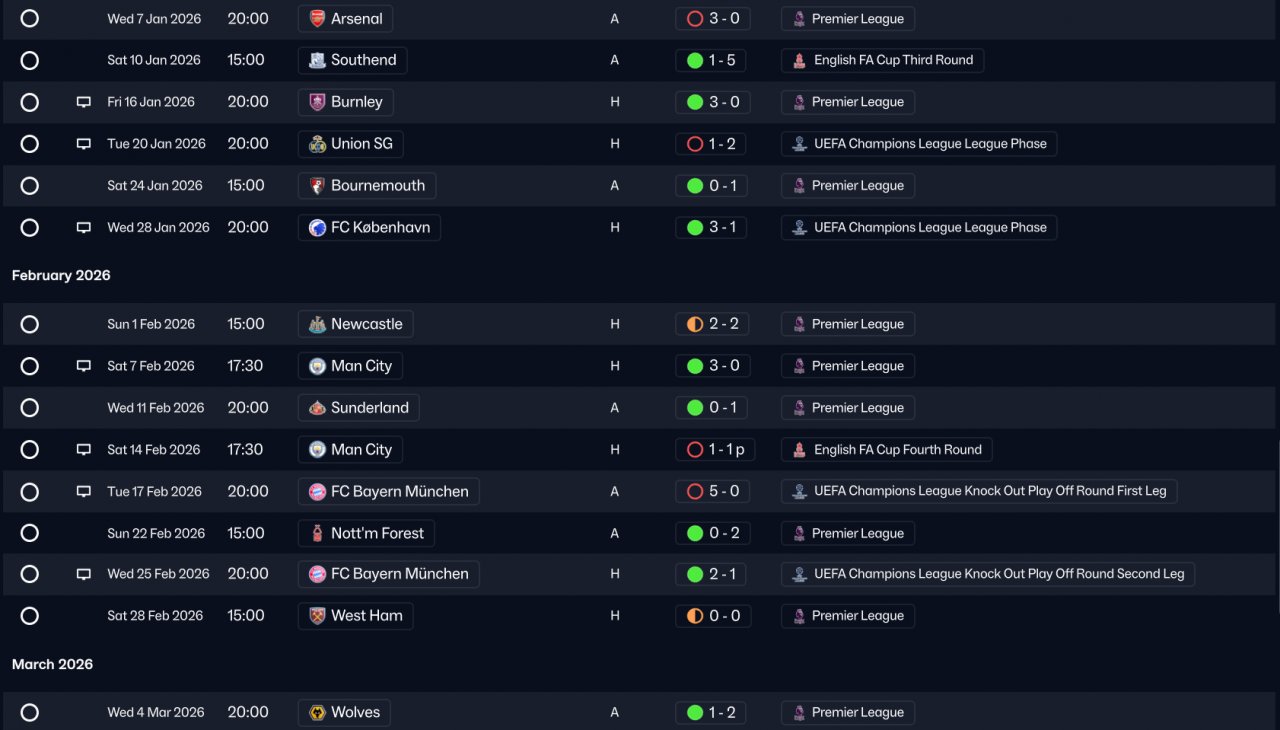
Task: Click the Arsenal club badge icon
Action: (317, 18)
